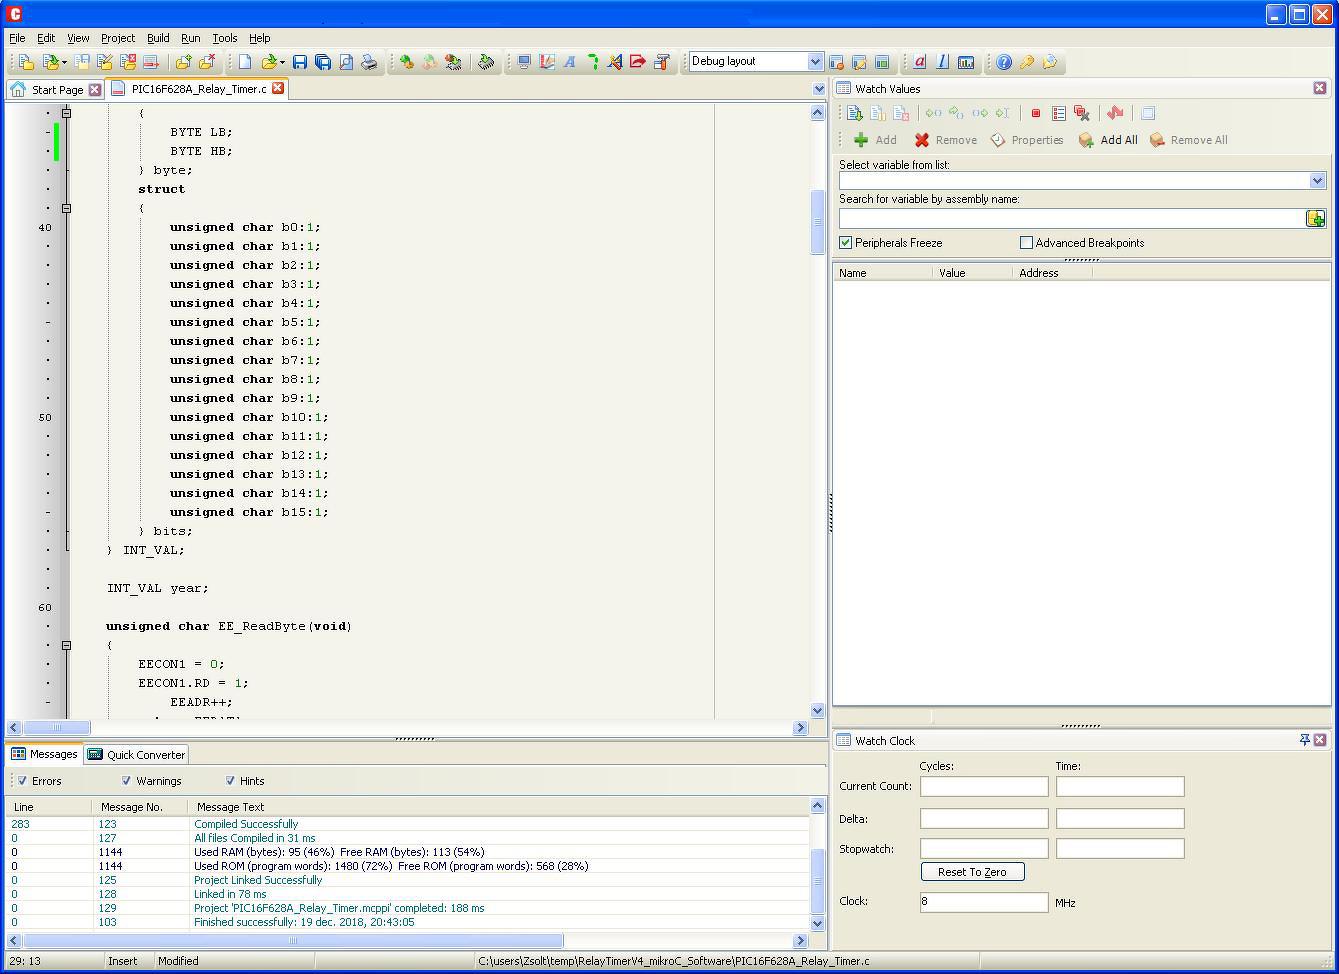The height and width of the screenshot is (974, 1339).
Task: Enable the Advanced Breakpoints checkbox
Action: 1026,243
